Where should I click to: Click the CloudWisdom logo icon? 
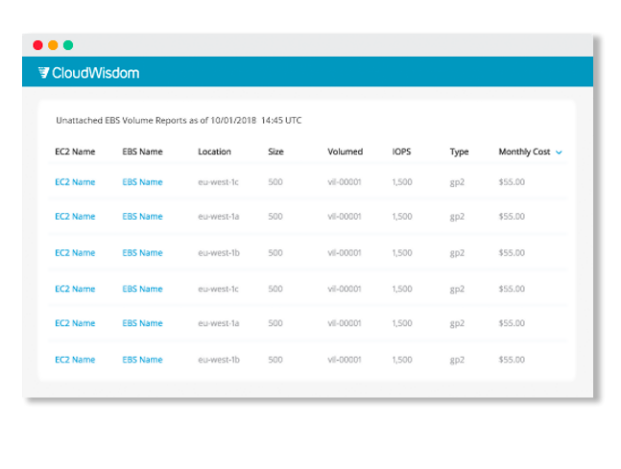click(x=44, y=73)
